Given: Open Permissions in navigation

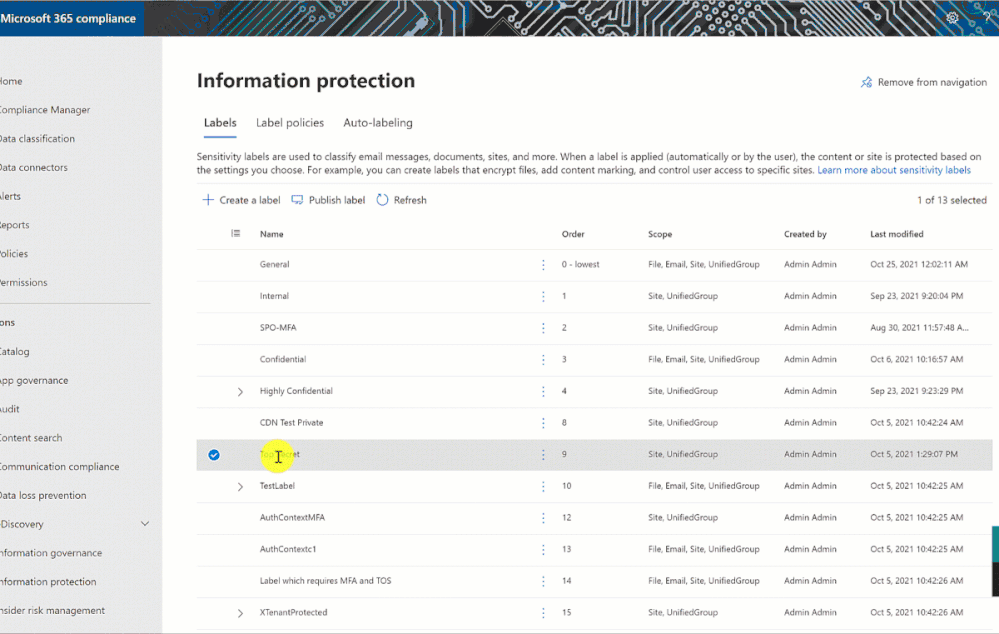Looking at the screenshot, I should pos(24,282).
